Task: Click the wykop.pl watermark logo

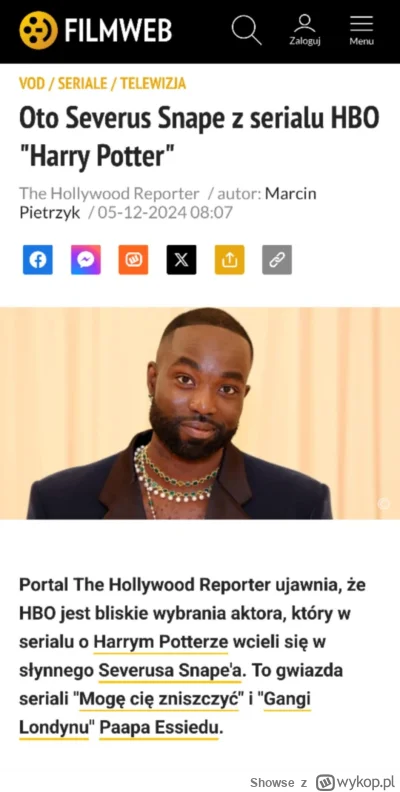Action: [355, 782]
